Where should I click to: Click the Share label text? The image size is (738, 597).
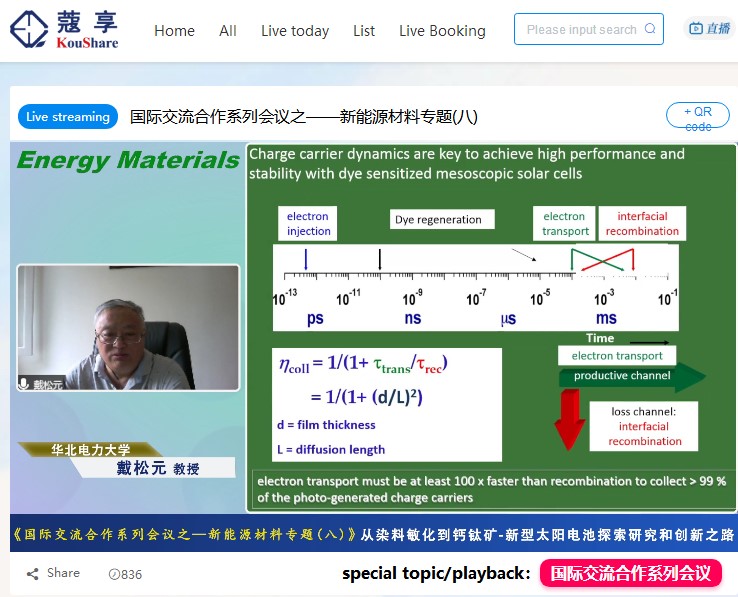63,573
